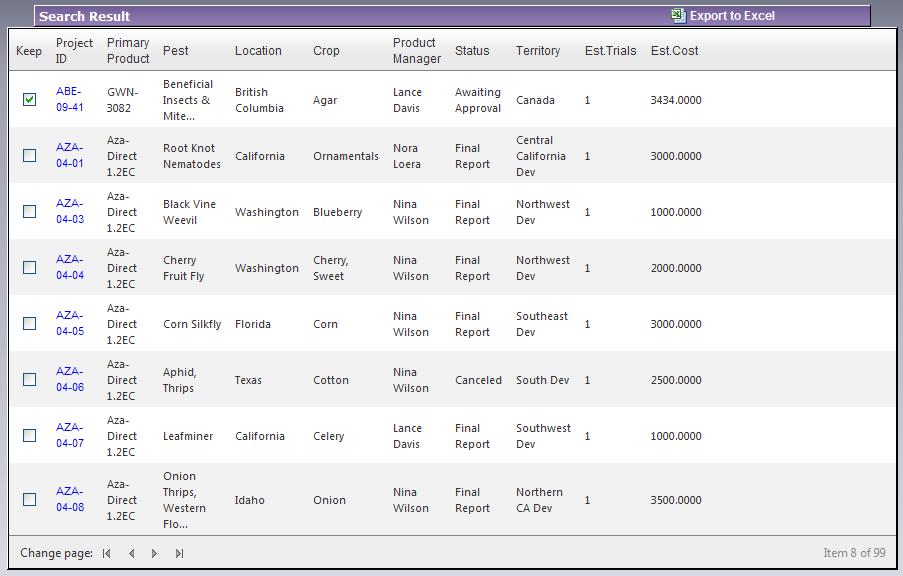This screenshot has width=903, height=576.
Task: Follow the AZA-04-04 project link
Action: point(70,267)
